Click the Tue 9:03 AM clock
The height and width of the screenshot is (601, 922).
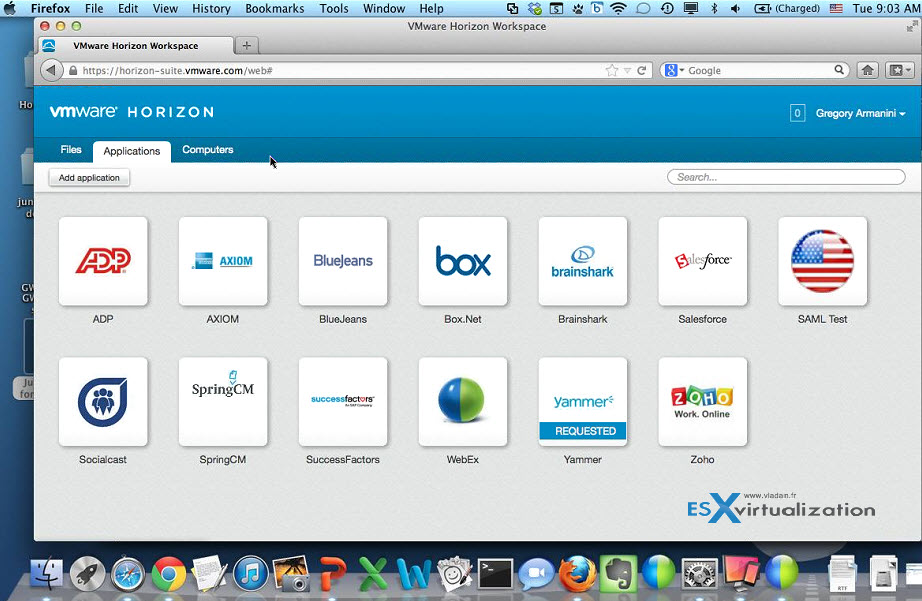tap(886, 8)
